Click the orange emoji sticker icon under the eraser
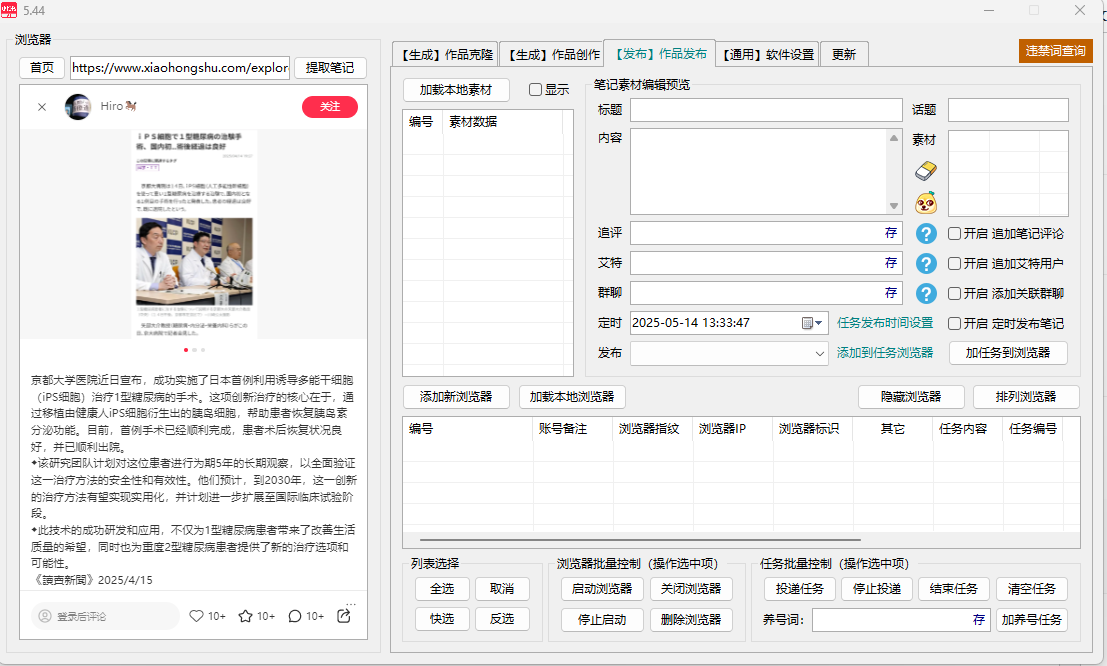 pos(925,201)
